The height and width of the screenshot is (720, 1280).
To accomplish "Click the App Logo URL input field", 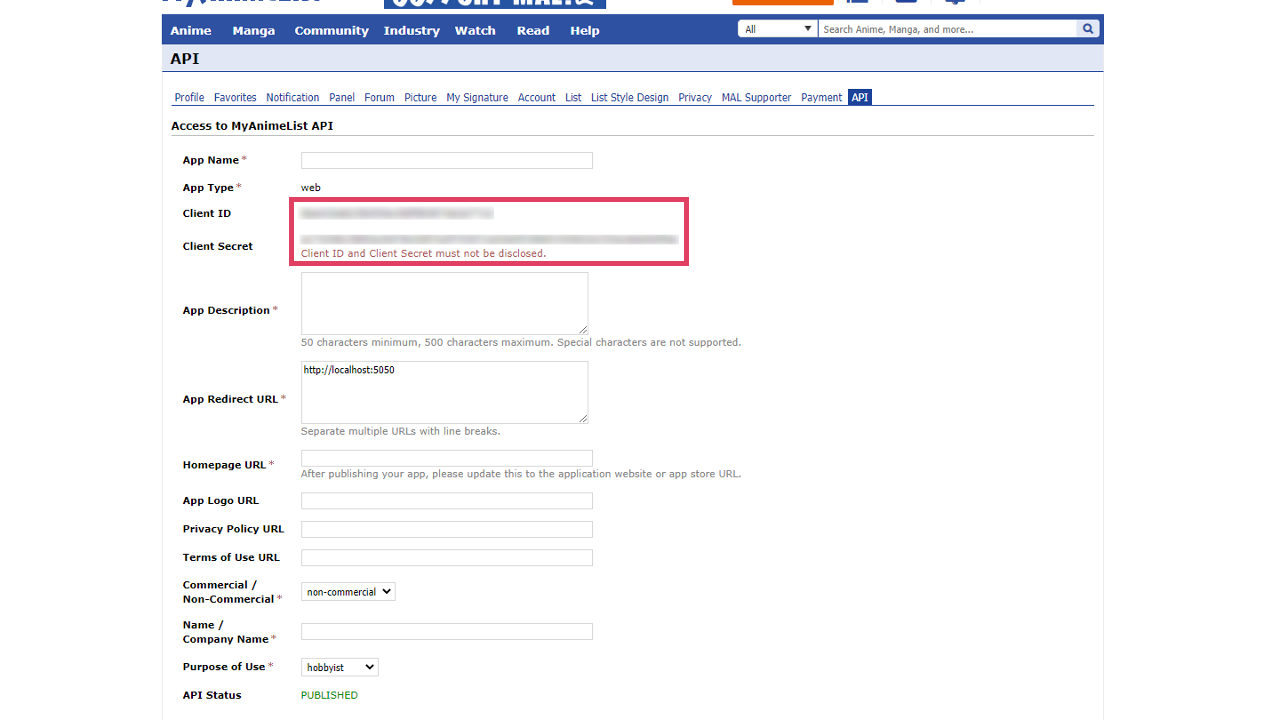I will point(447,501).
